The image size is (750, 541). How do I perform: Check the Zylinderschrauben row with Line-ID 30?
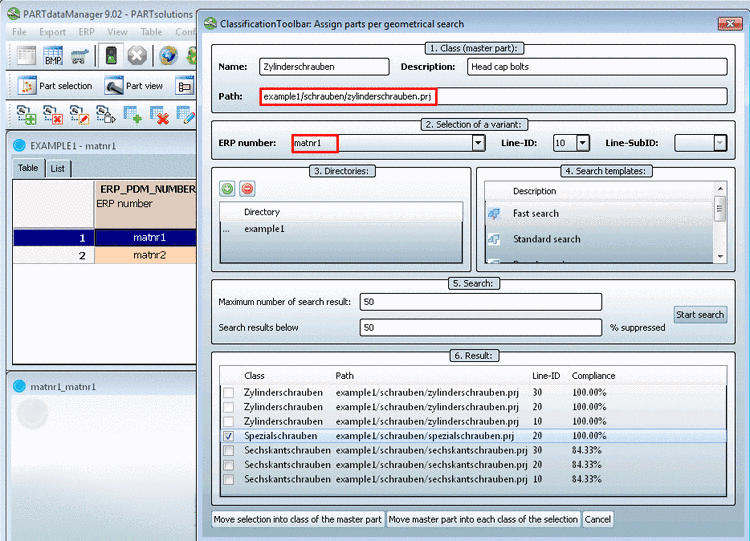point(229,393)
